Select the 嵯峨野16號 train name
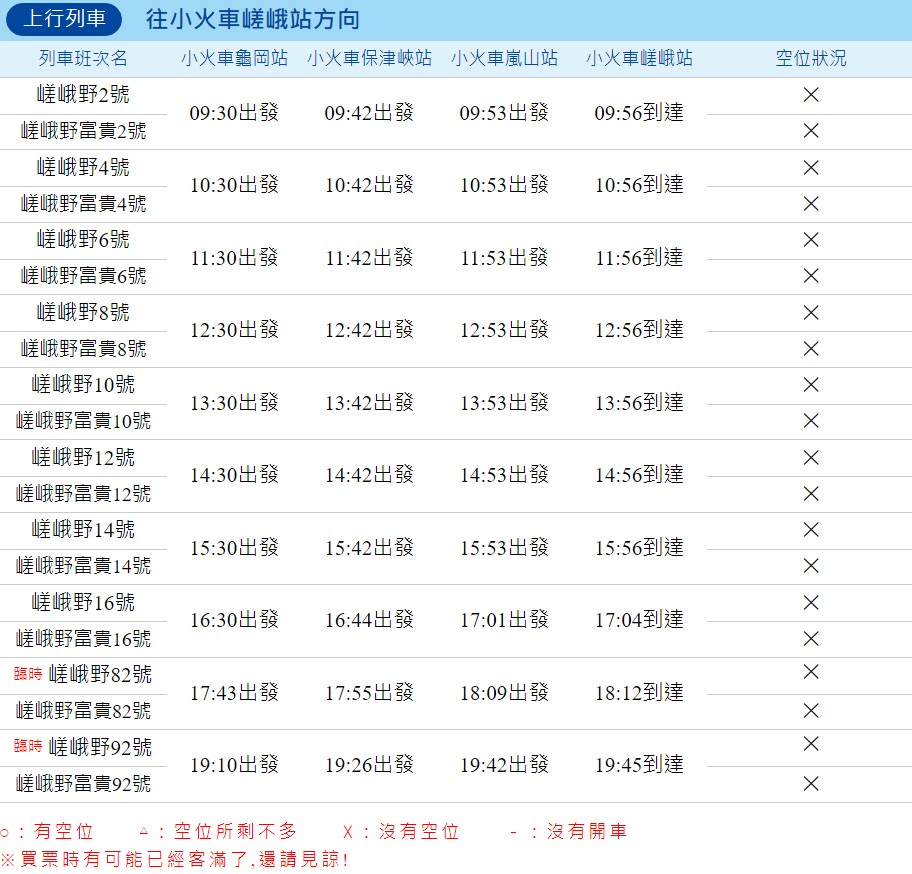 (83, 602)
